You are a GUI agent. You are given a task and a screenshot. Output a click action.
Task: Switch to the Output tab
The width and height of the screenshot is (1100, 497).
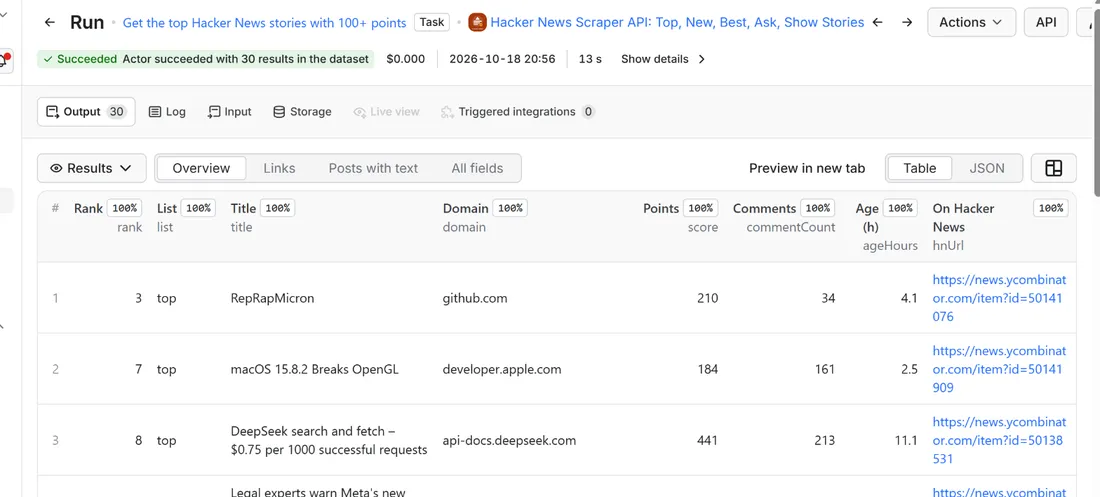86,112
